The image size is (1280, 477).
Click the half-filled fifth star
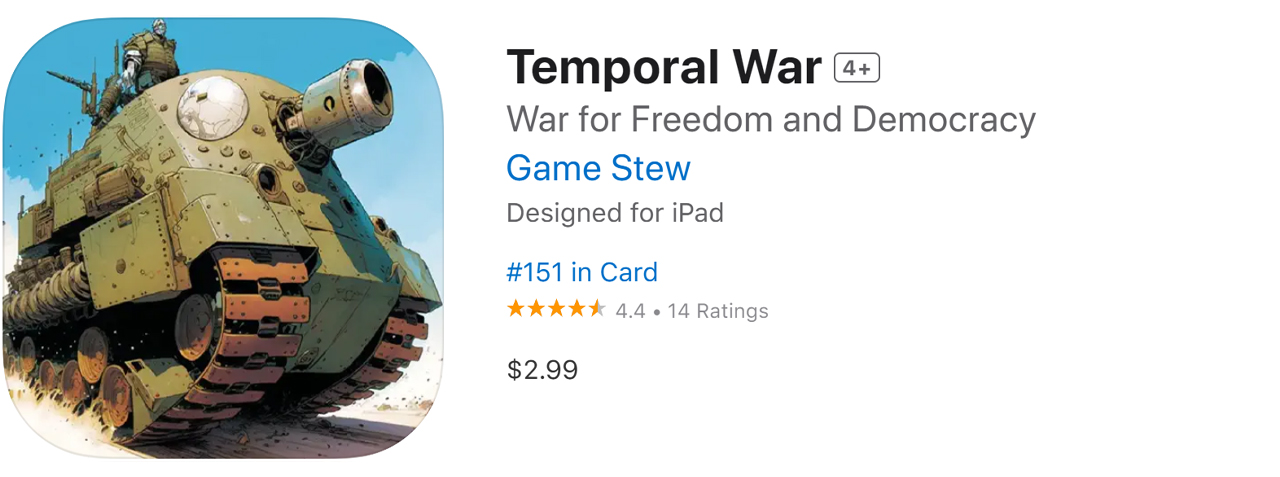tap(597, 309)
